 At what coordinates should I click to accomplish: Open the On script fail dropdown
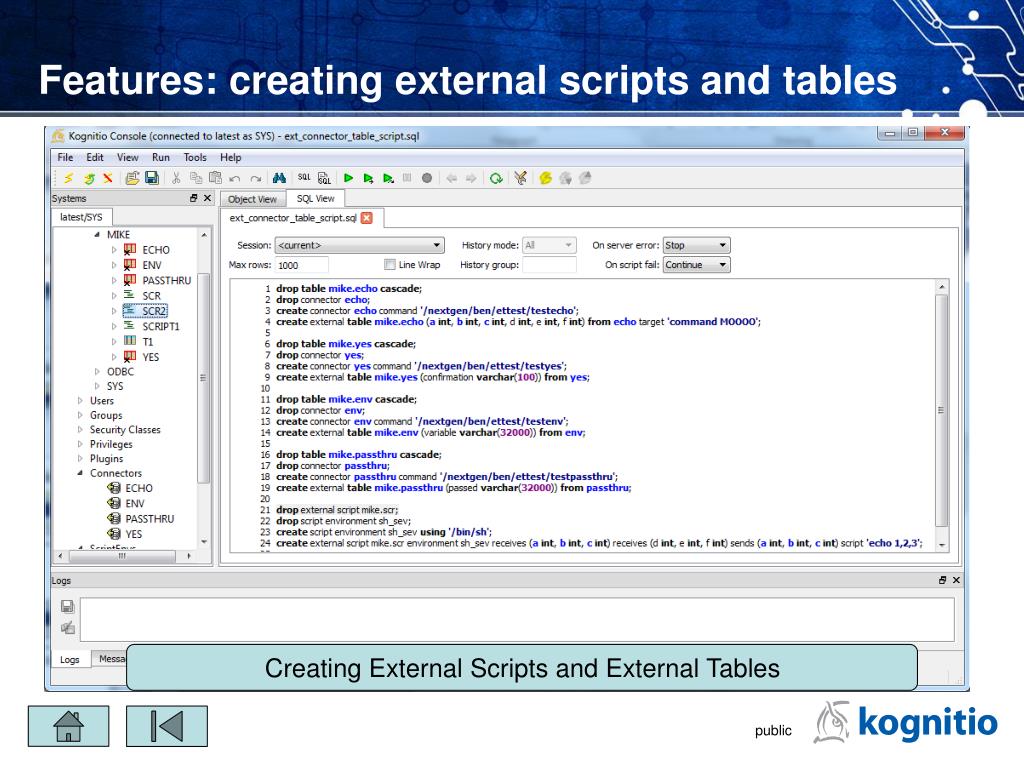[x=697, y=265]
